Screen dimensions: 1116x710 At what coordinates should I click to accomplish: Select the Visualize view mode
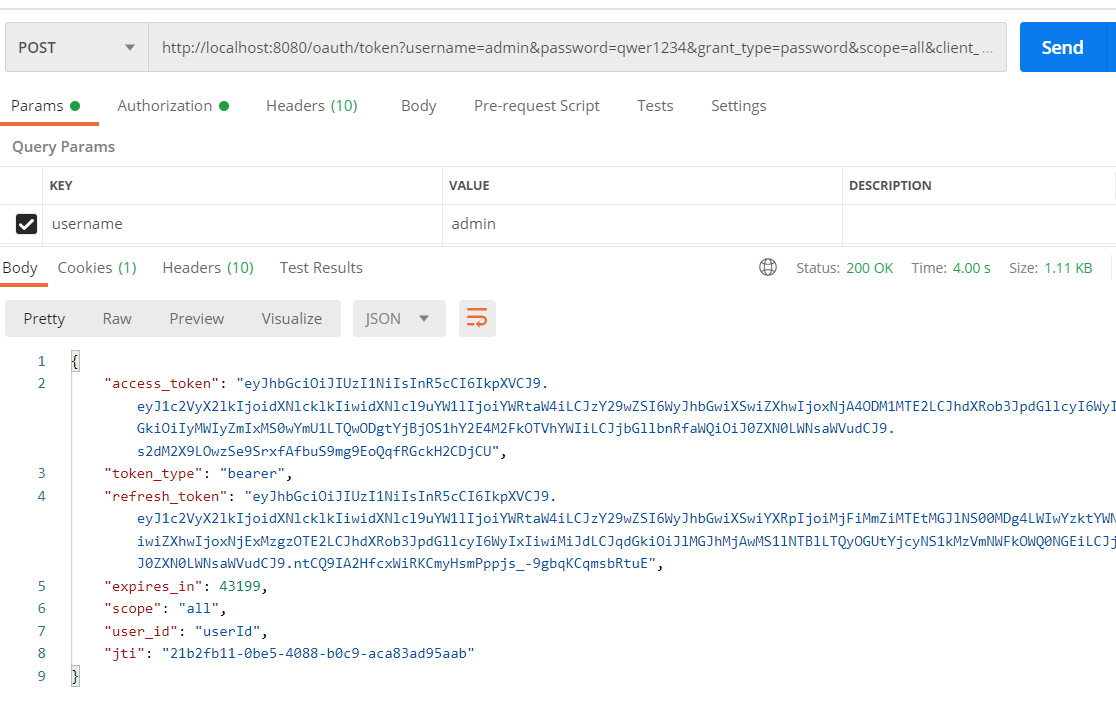pyautogui.click(x=292, y=319)
